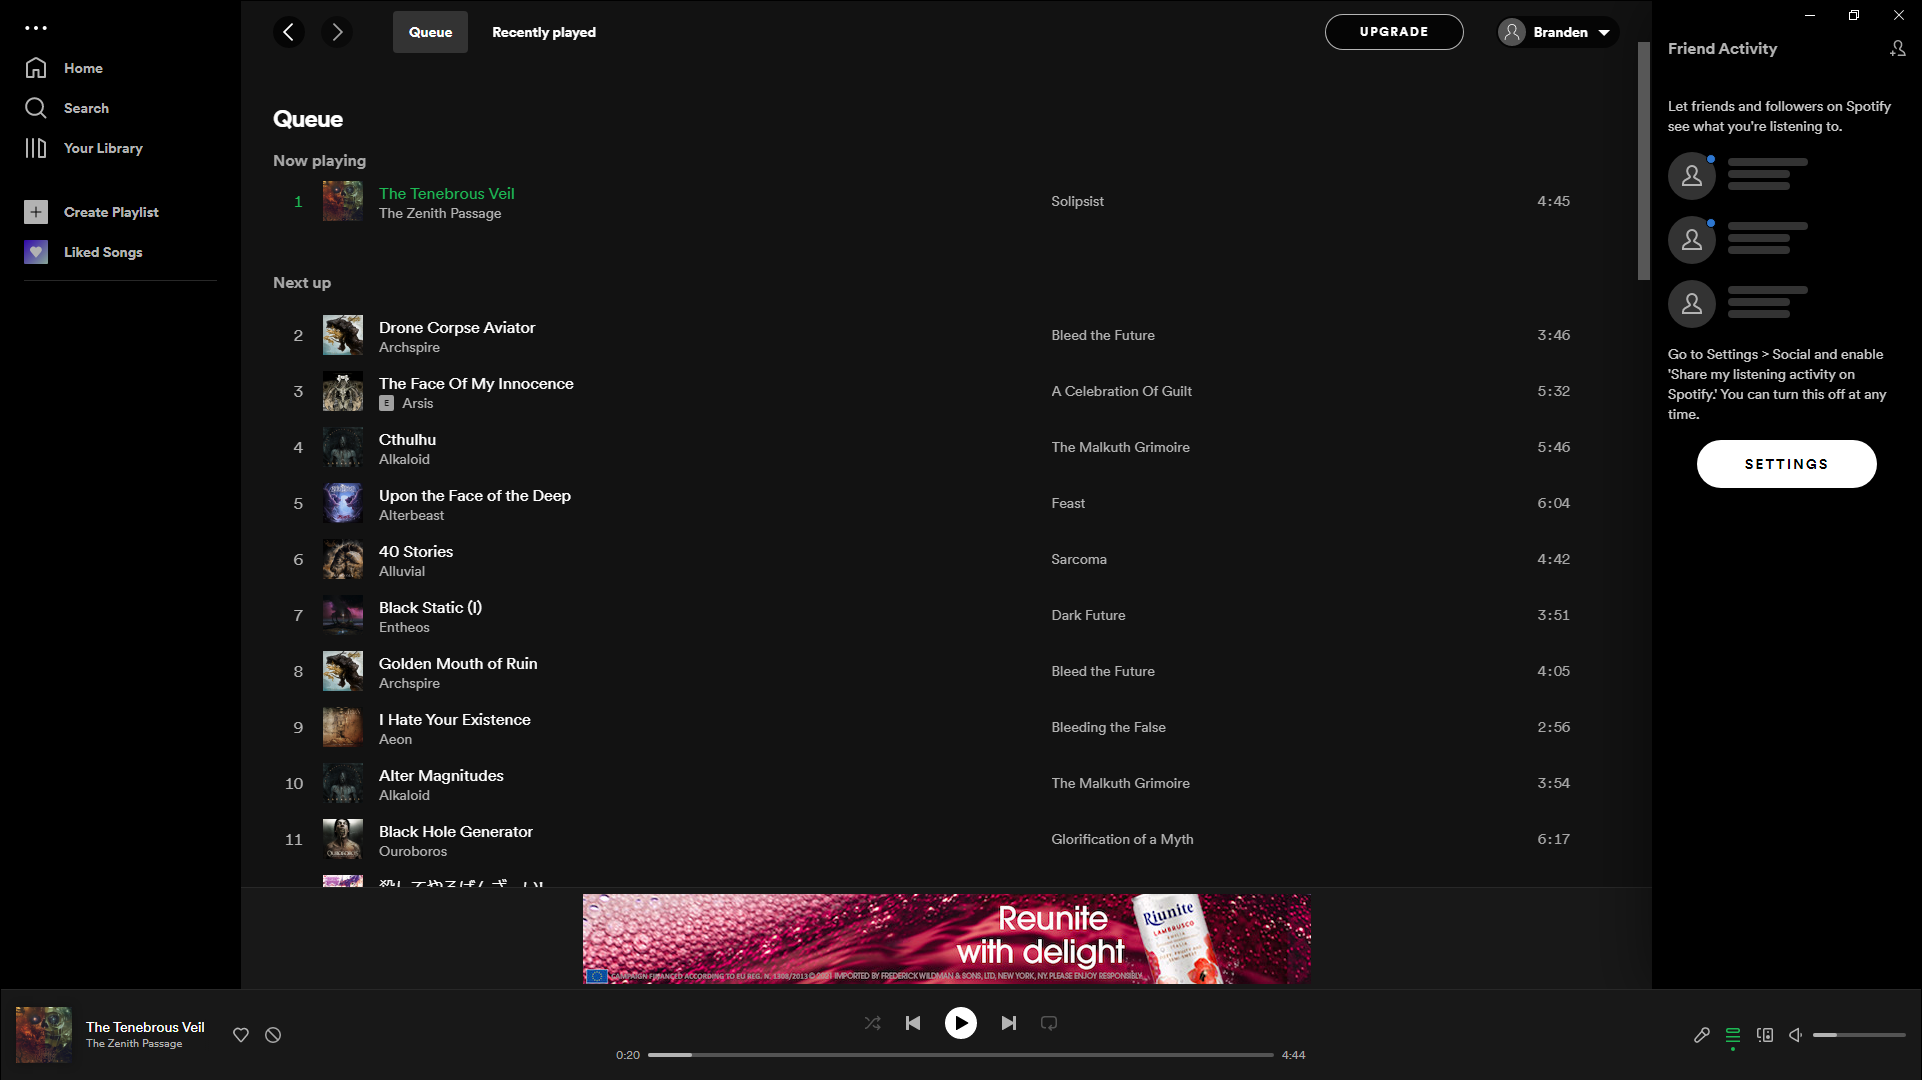
Task: Mute volume with speaker icon
Action: [1796, 1035]
